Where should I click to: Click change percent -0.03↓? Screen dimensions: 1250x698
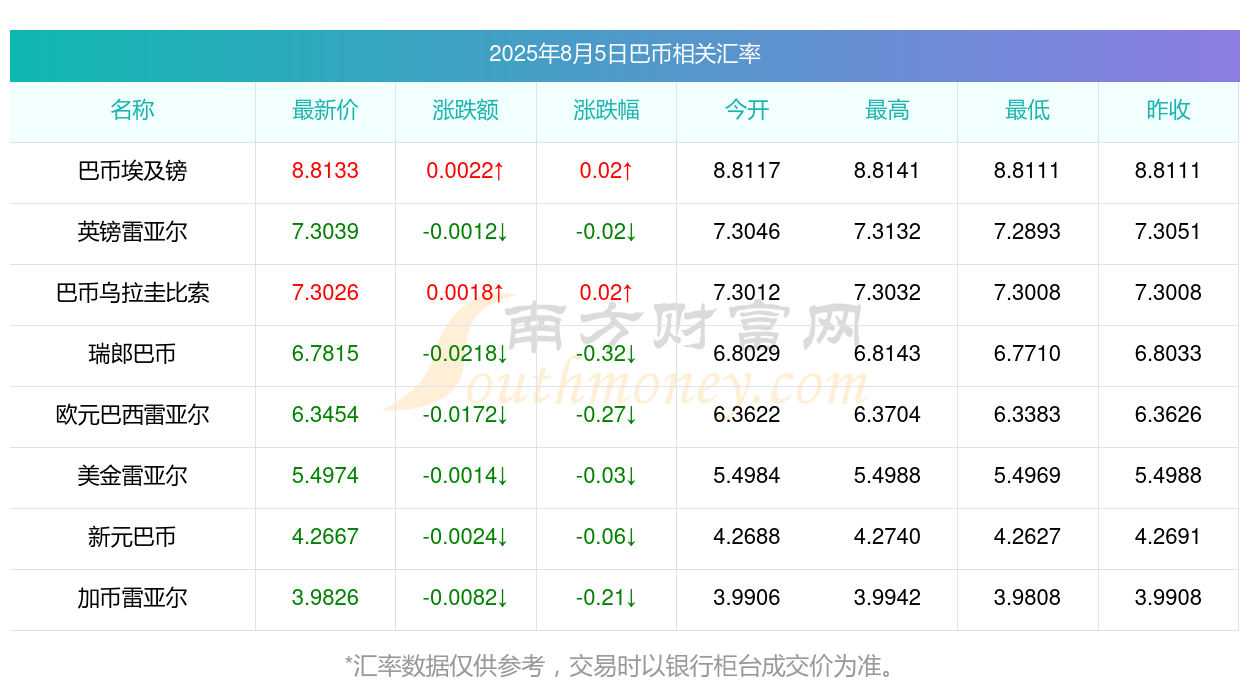pyautogui.click(x=606, y=476)
